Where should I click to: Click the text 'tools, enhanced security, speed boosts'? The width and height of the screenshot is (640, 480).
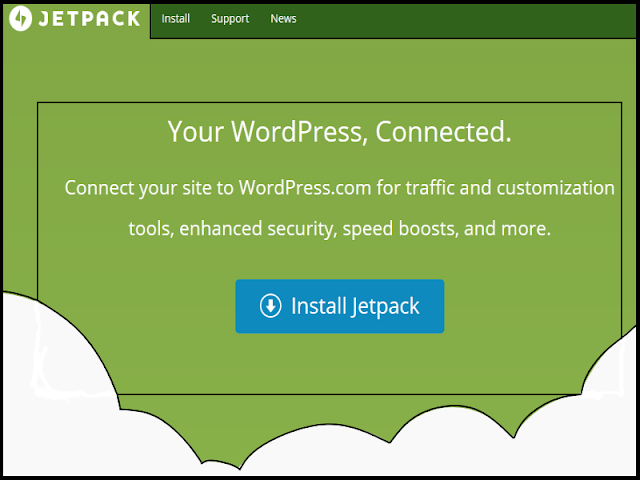coord(293,229)
